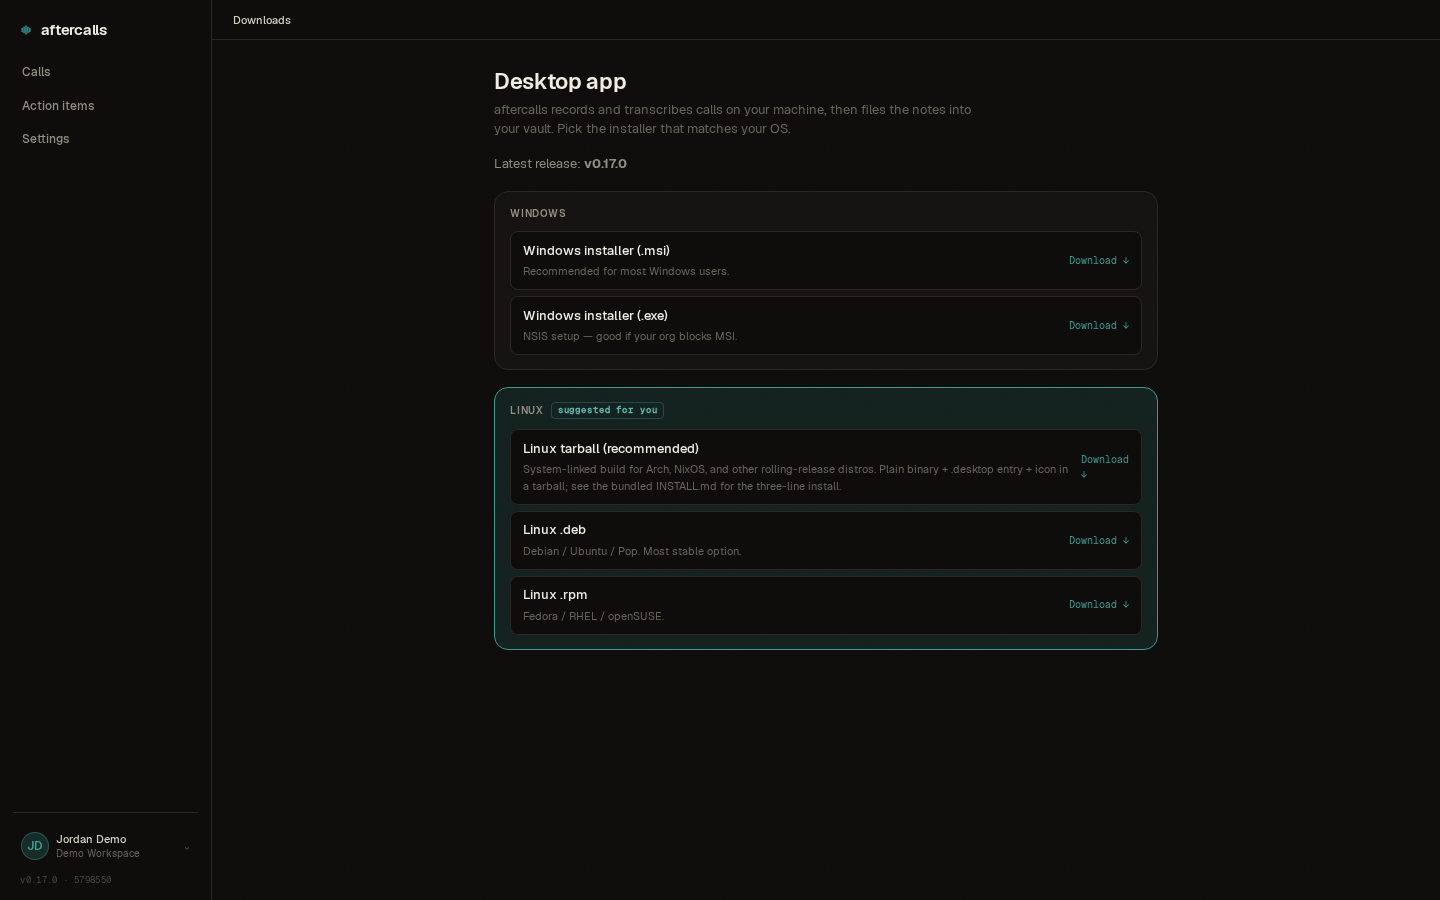The width and height of the screenshot is (1440, 900).
Task: Go to Action items
Action: pyautogui.click(x=58, y=106)
